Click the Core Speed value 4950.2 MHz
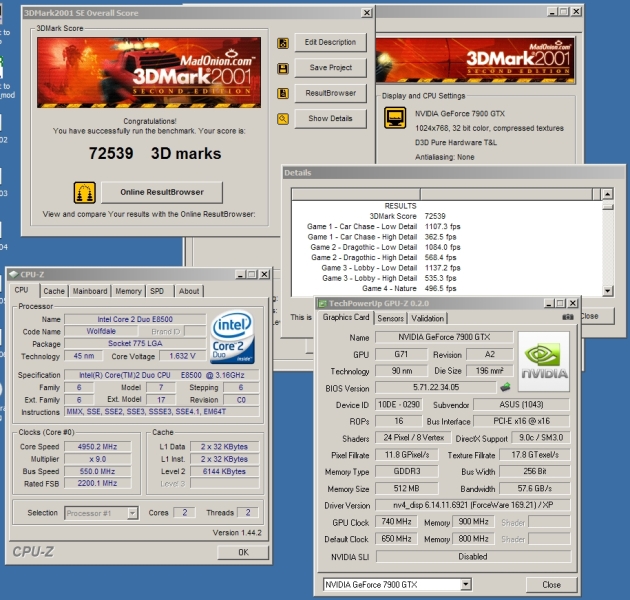Screen dimensions: 630x600 point(98,446)
